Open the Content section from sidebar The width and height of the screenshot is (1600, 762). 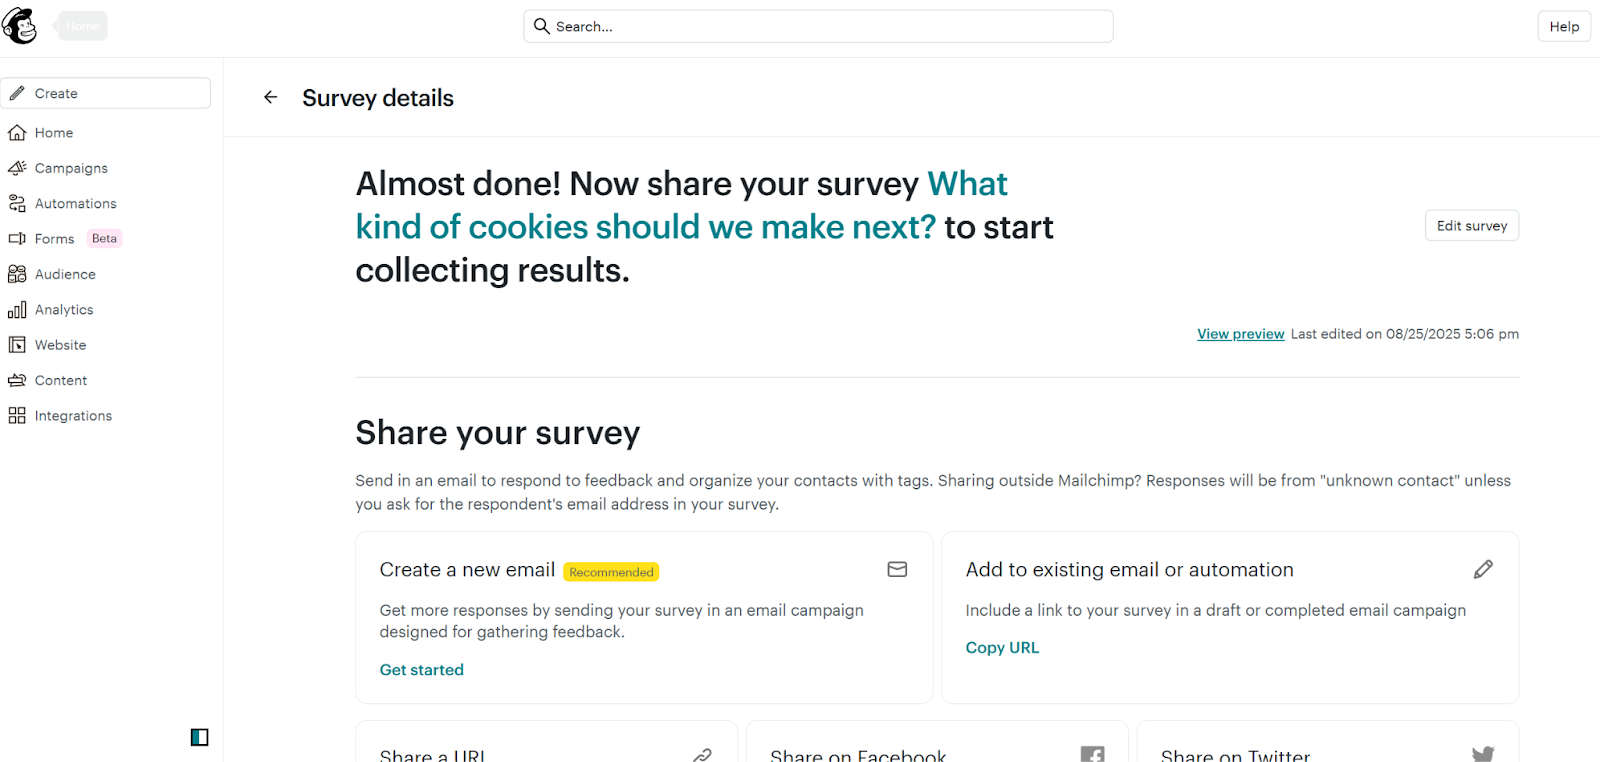61,379
